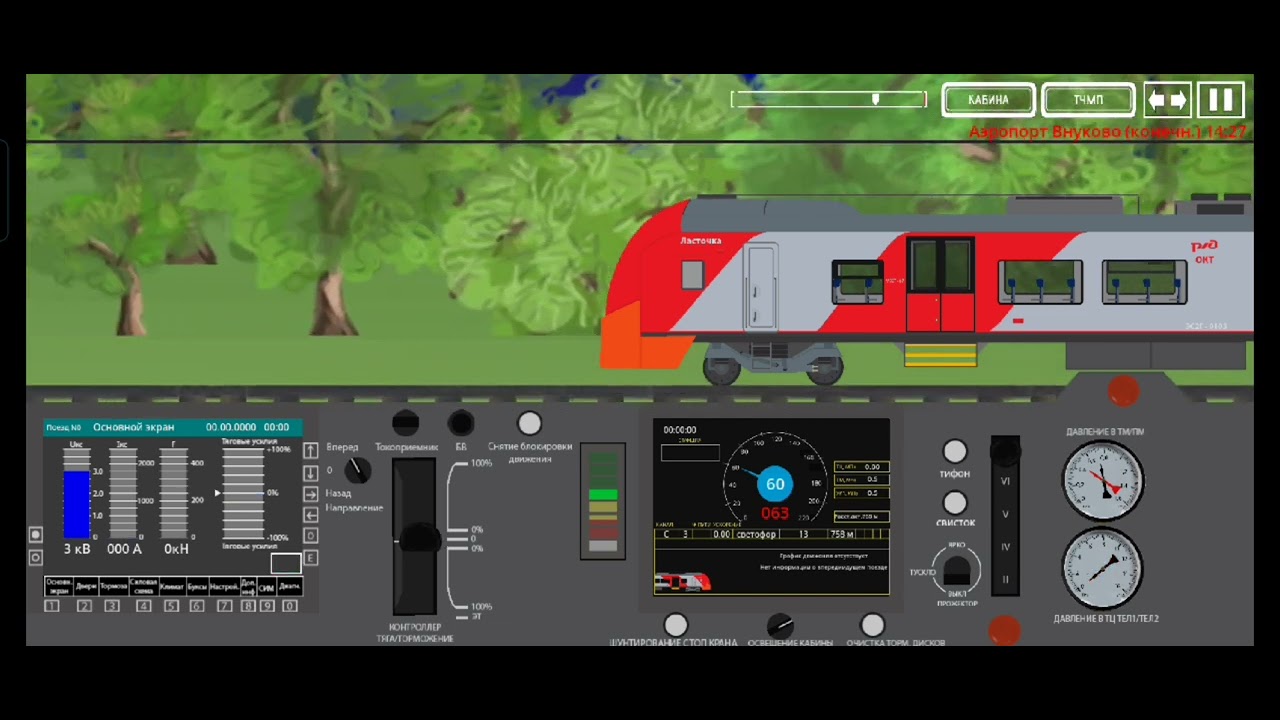Screen dimensions: 1280x720
Task: Toggle the ОСВЕЩЕНИЕ КАБИНЫ cabin light knob
Action: pos(779,625)
